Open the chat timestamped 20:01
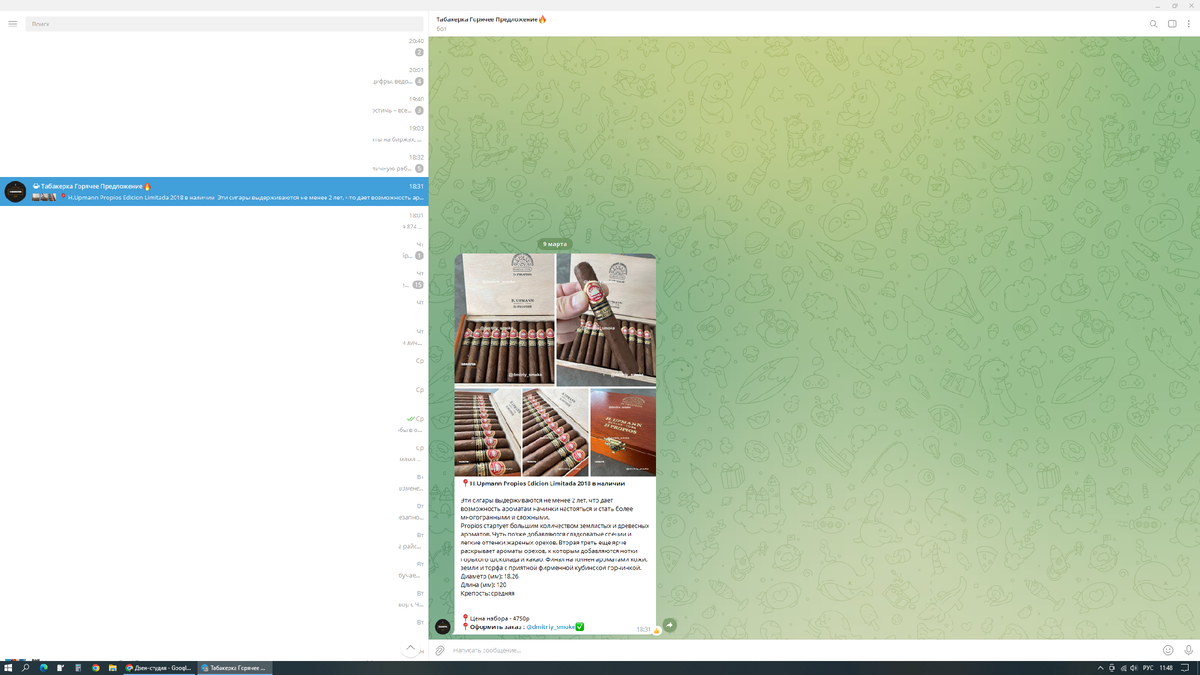Image resolution: width=1200 pixels, height=675 pixels. click(x=214, y=75)
